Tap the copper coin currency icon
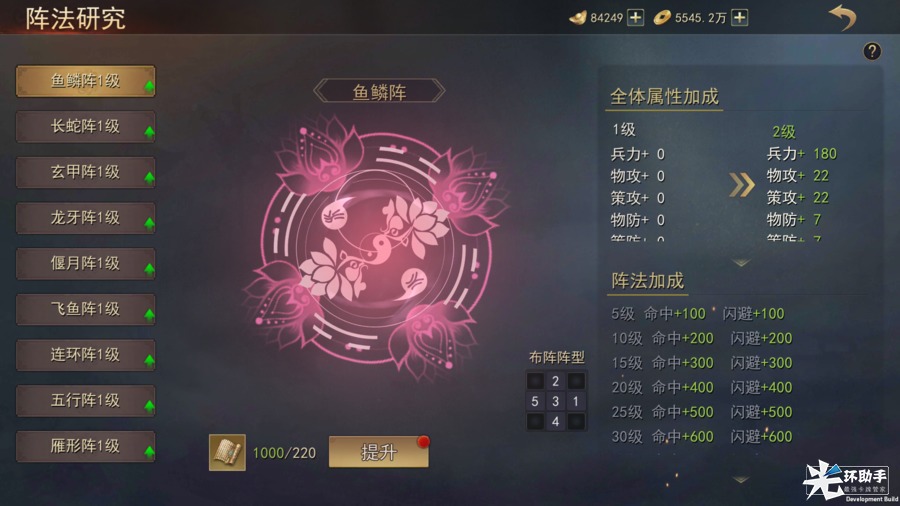 click(662, 18)
